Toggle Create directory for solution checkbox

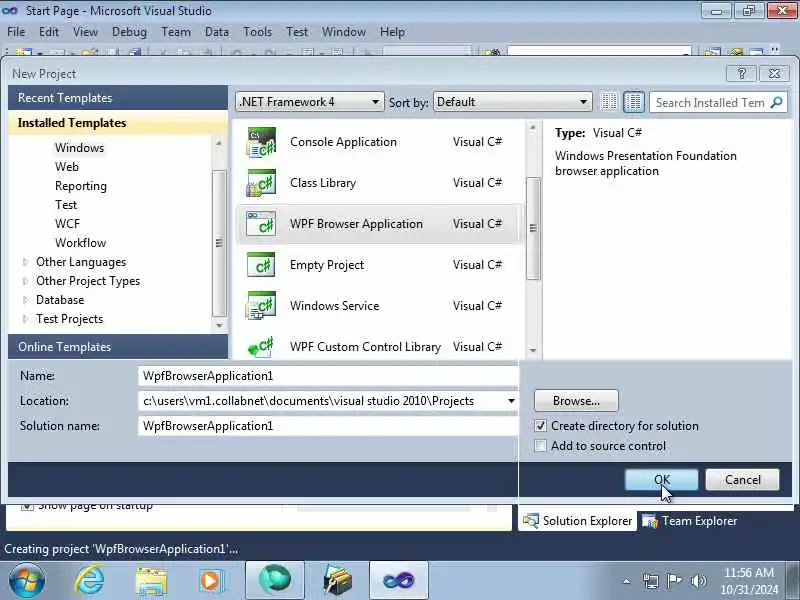540,426
